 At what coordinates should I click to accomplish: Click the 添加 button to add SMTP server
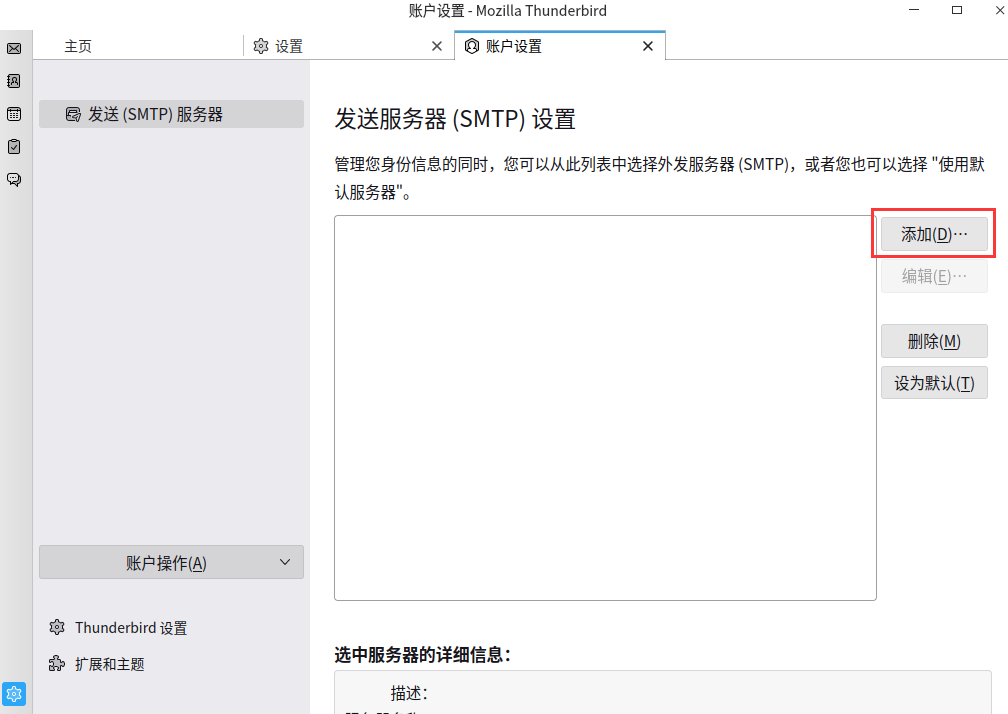[x=933, y=233]
